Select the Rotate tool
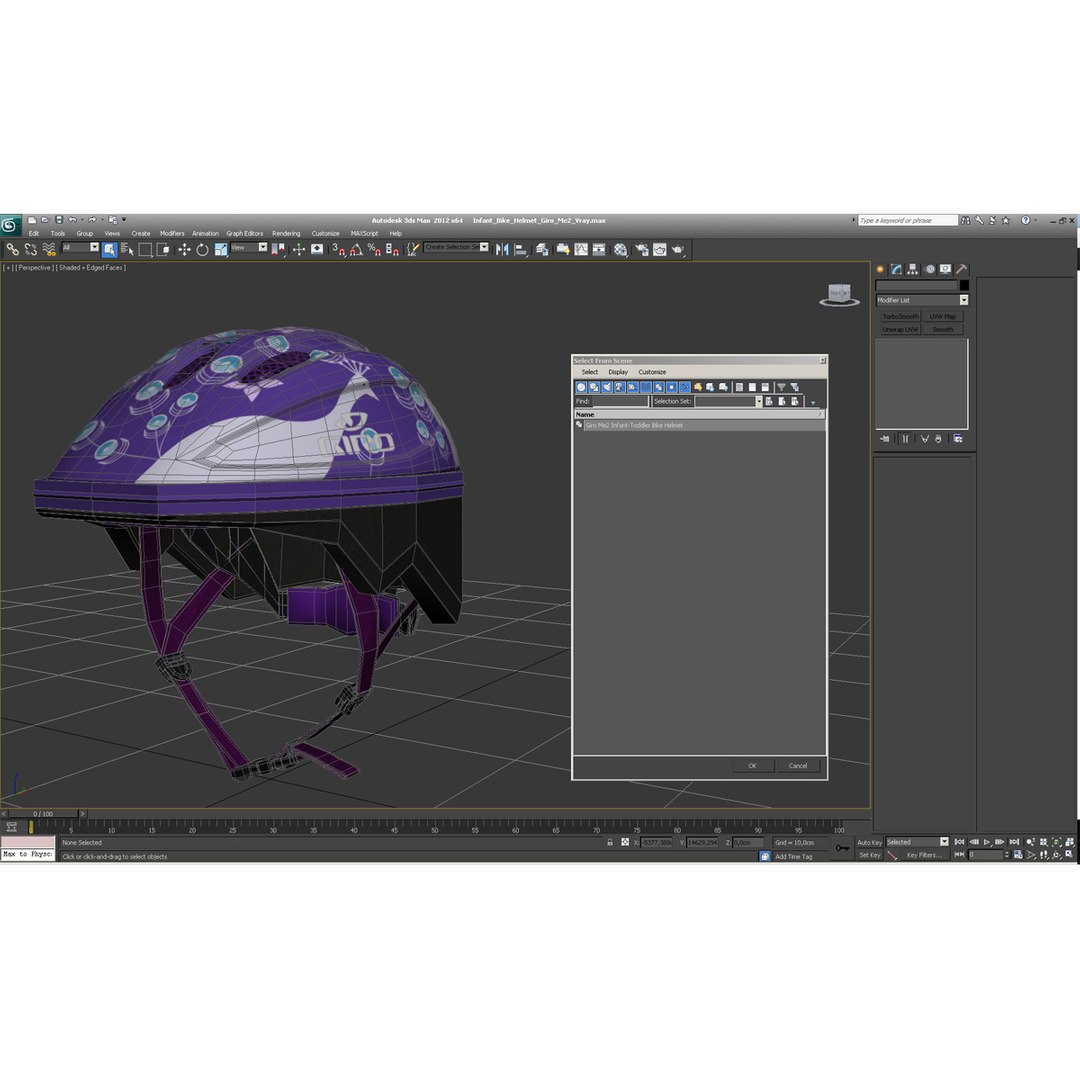The image size is (1080, 1080). click(202, 249)
